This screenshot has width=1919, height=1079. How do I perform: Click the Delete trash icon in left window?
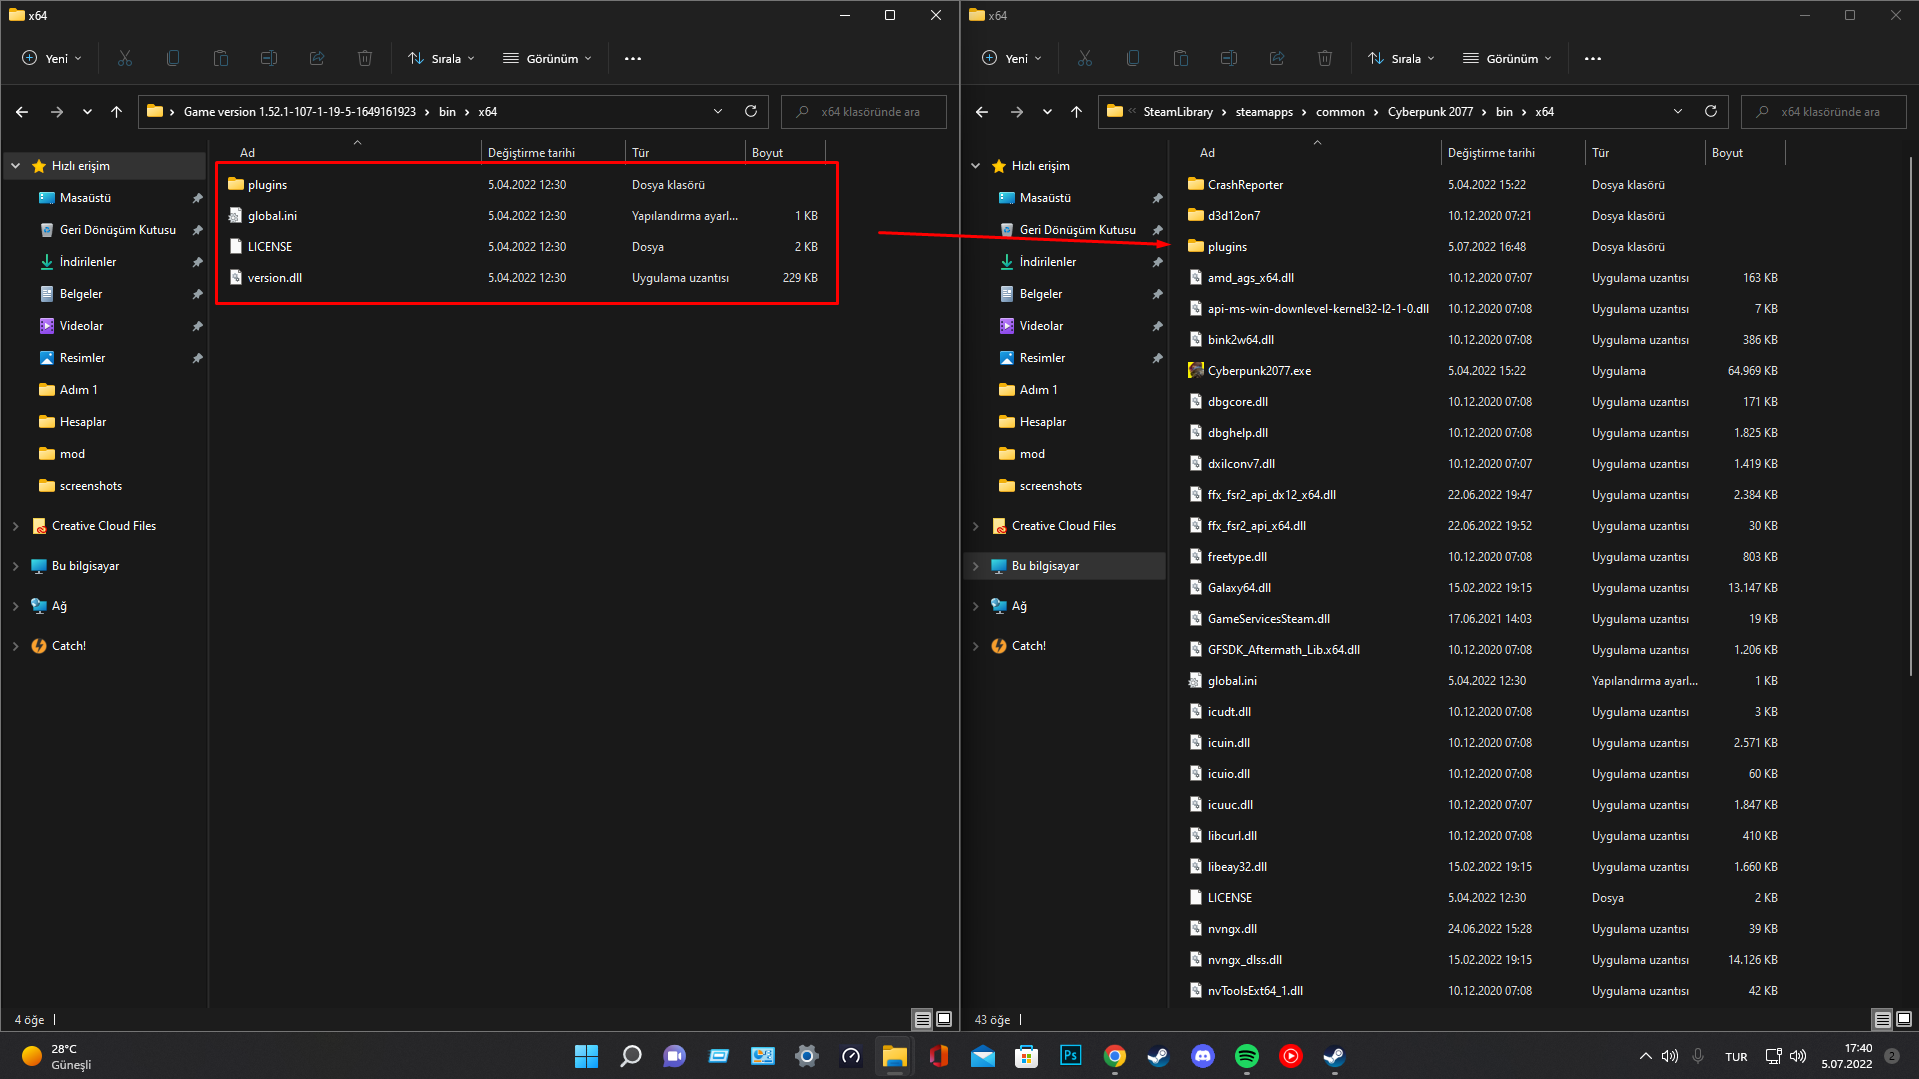365,58
